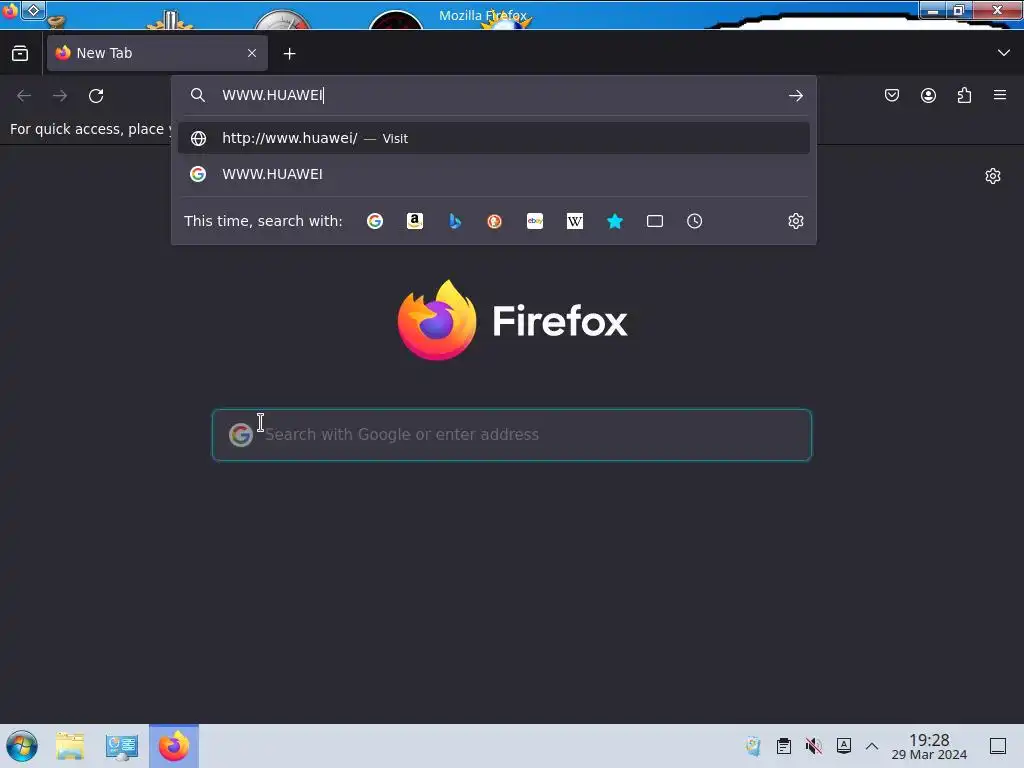Select WWW.HUAWEI Google search suggestion

pyautogui.click(x=494, y=174)
